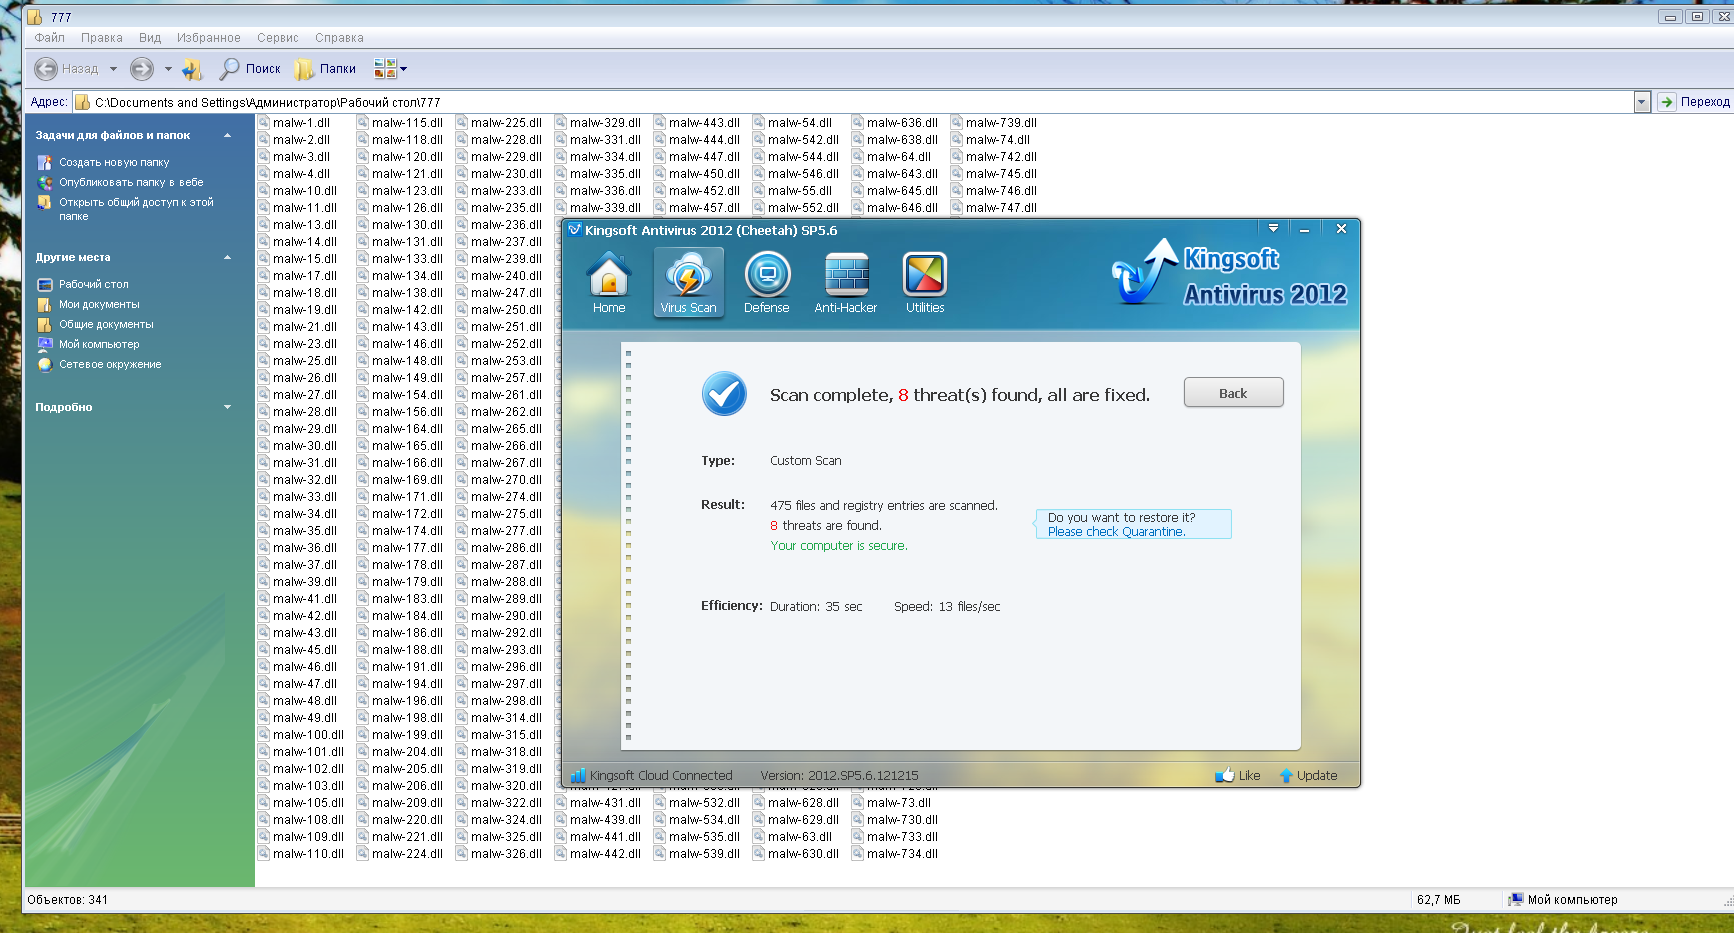Open Общие документы in sidebar
Viewport: 1734px width, 933px height.
[x=106, y=324]
